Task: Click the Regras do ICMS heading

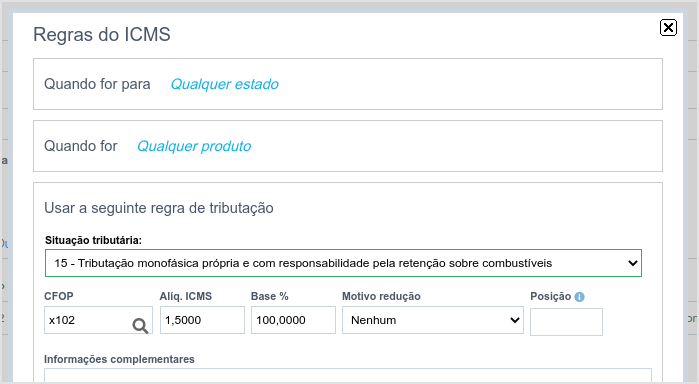Action: click(102, 35)
